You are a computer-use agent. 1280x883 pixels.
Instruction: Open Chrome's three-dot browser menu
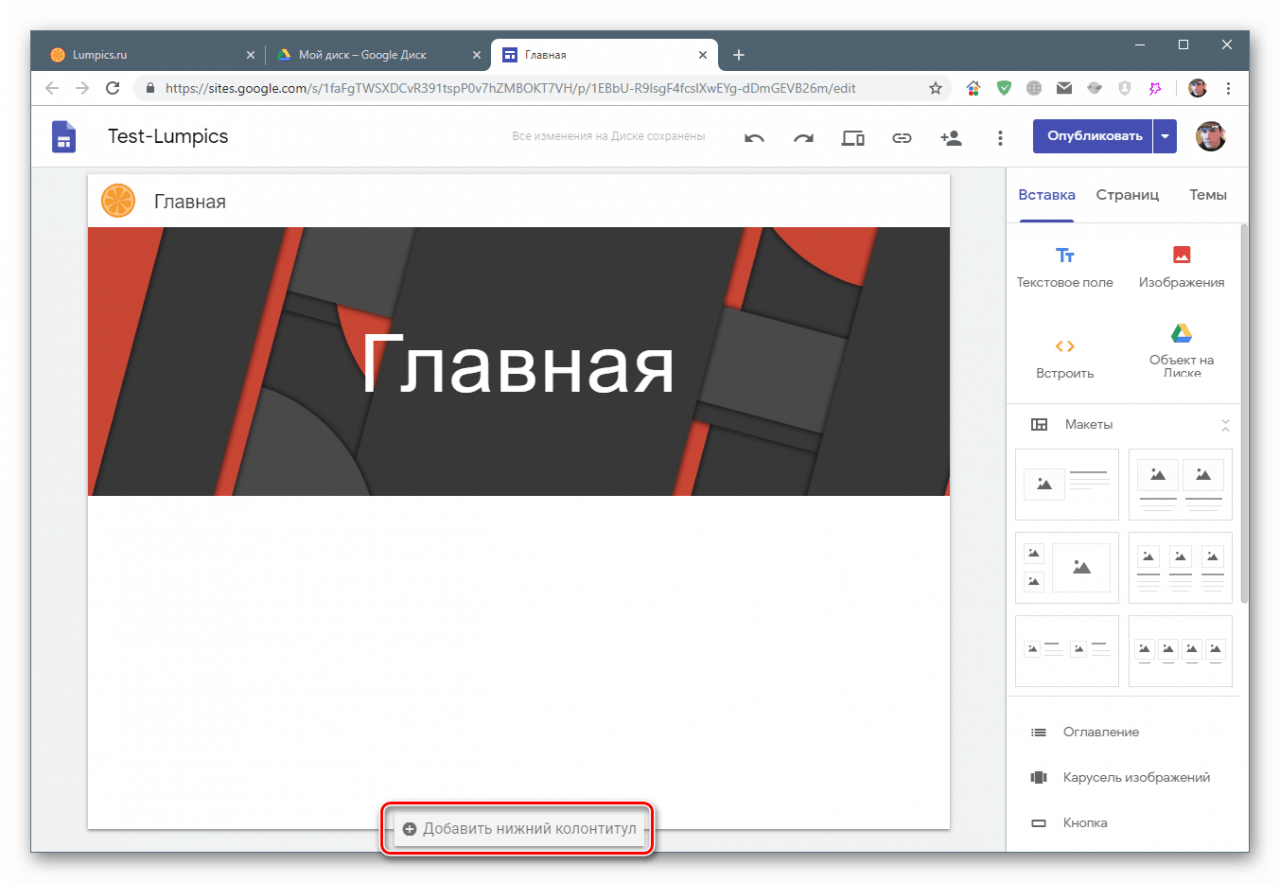coord(1228,88)
